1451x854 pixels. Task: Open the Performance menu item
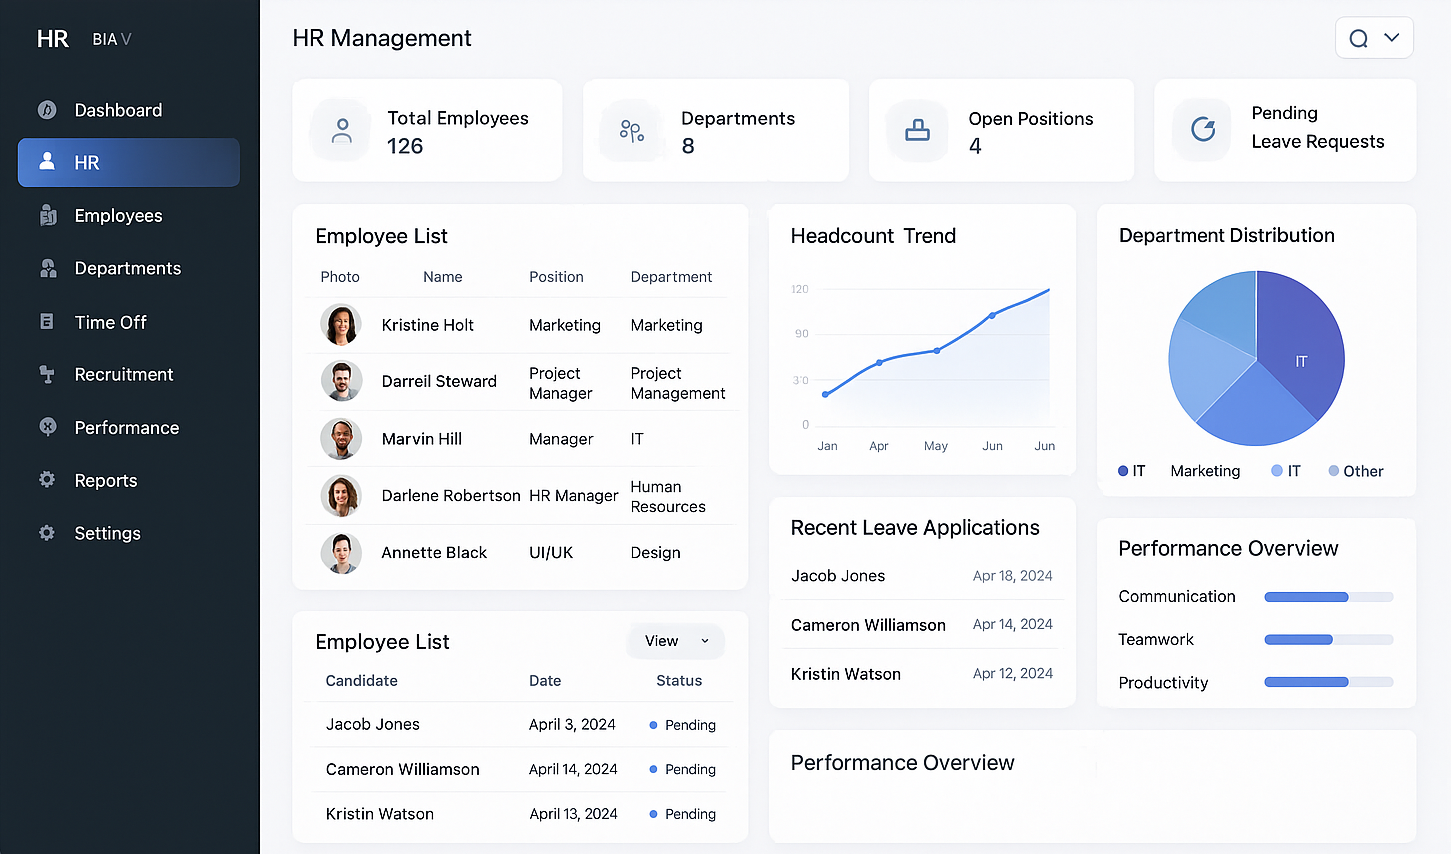[129, 427]
